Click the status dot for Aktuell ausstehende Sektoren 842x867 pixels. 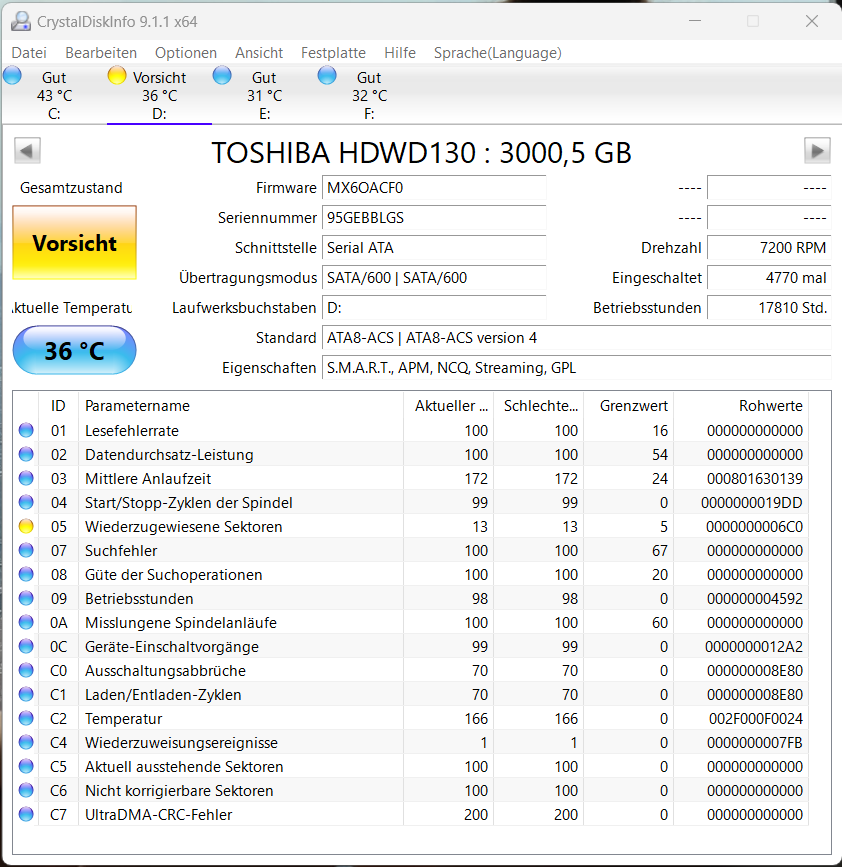(26, 766)
